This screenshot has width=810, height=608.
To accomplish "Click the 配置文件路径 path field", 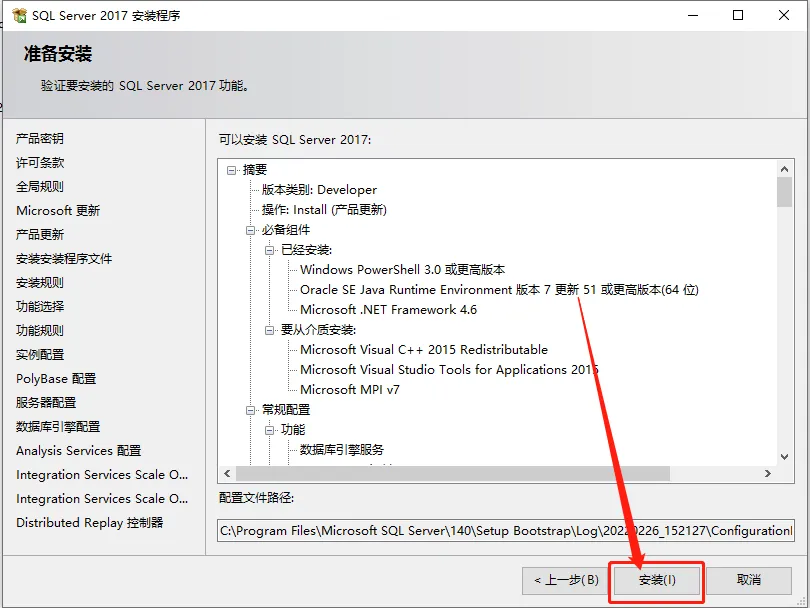I will [x=506, y=531].
